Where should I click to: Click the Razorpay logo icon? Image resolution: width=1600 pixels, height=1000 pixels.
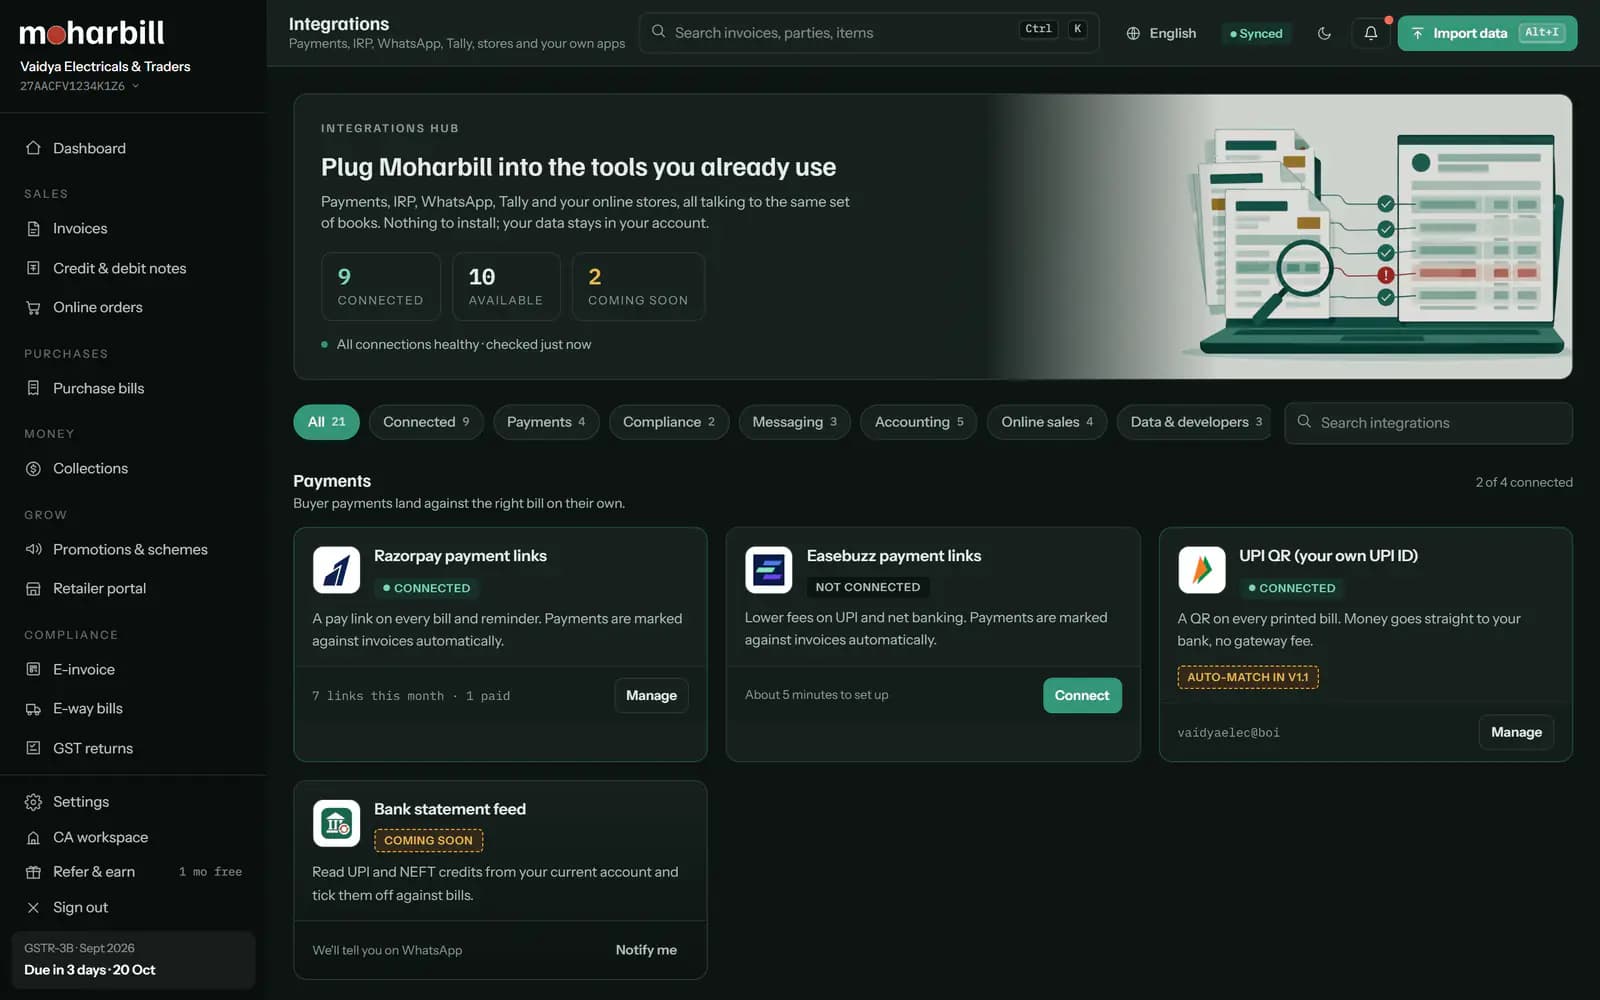(x=336, y=570)
